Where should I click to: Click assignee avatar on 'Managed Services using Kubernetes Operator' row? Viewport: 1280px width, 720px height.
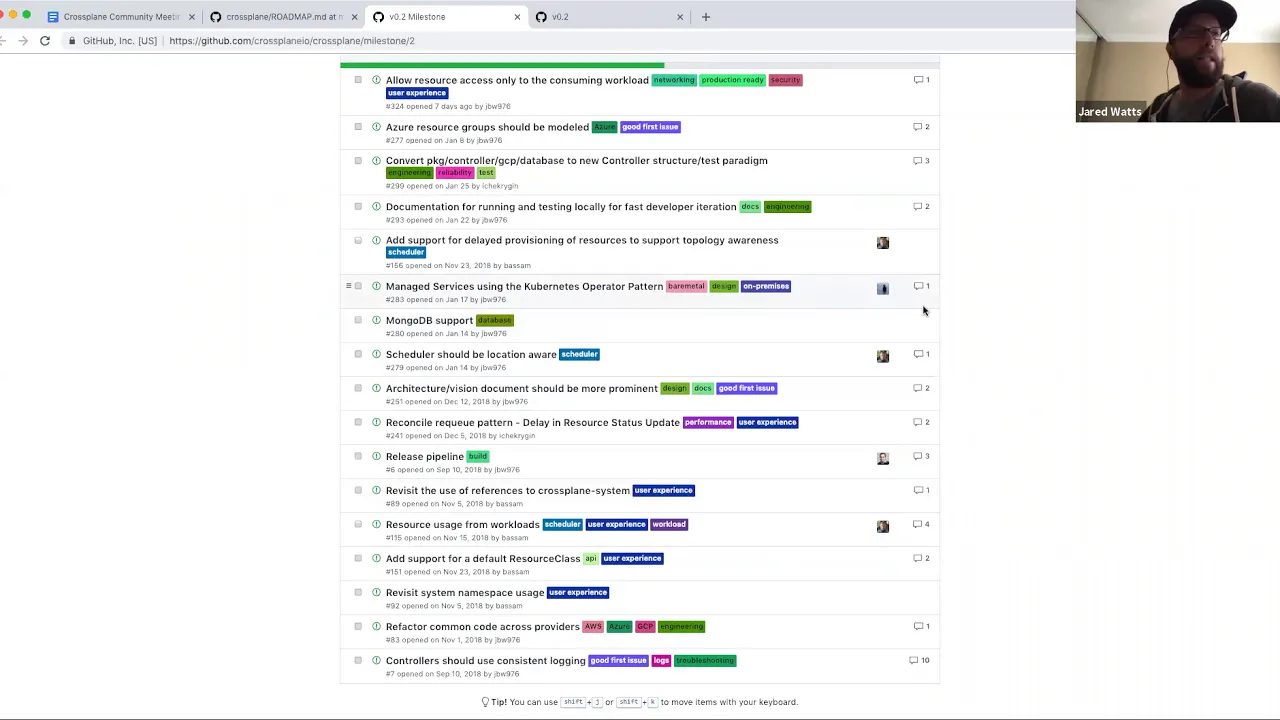pos(883,289)
